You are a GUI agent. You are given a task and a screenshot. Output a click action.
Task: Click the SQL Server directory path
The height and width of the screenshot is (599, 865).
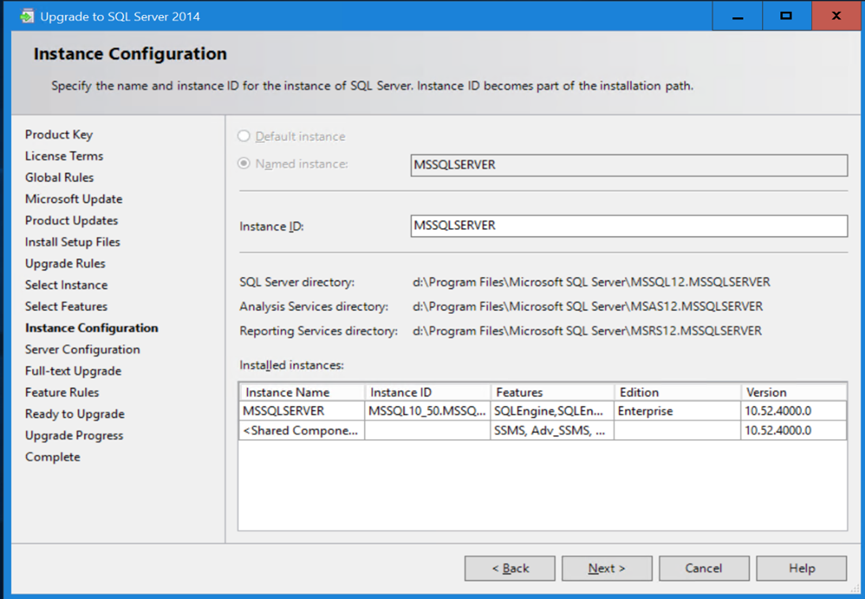(591, 282)
